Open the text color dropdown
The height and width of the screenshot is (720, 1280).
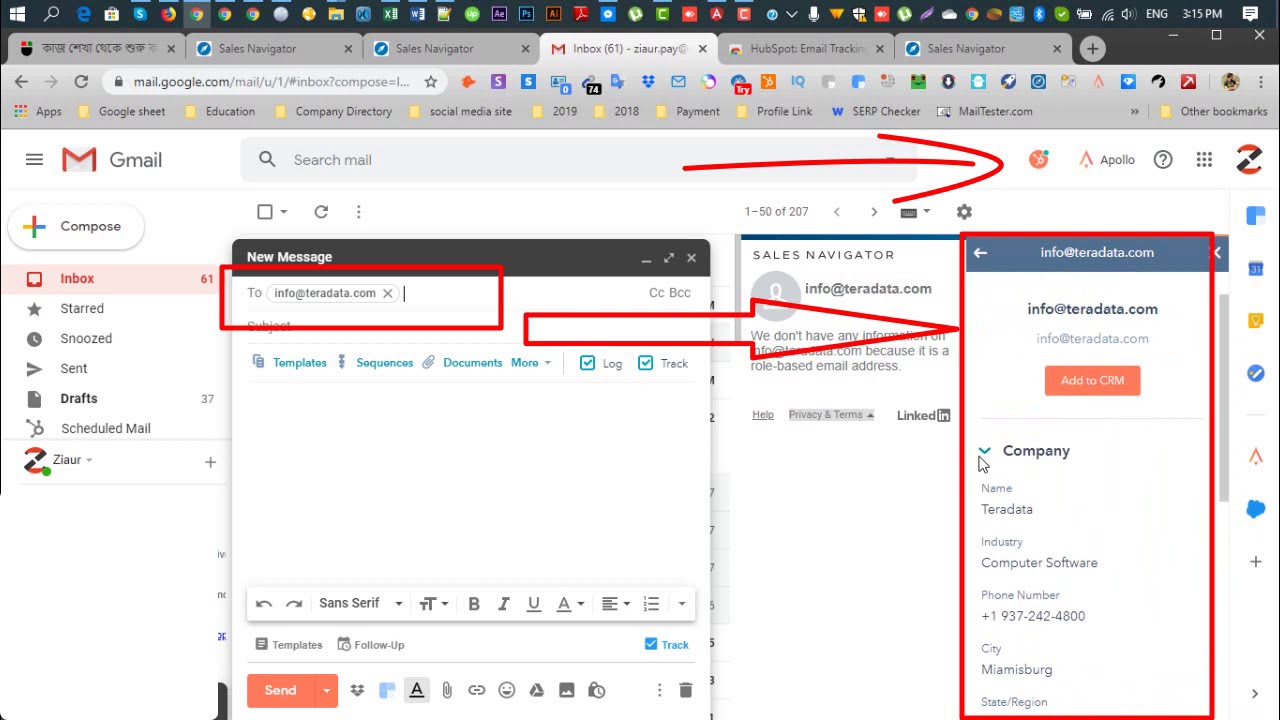coord(570,603)
